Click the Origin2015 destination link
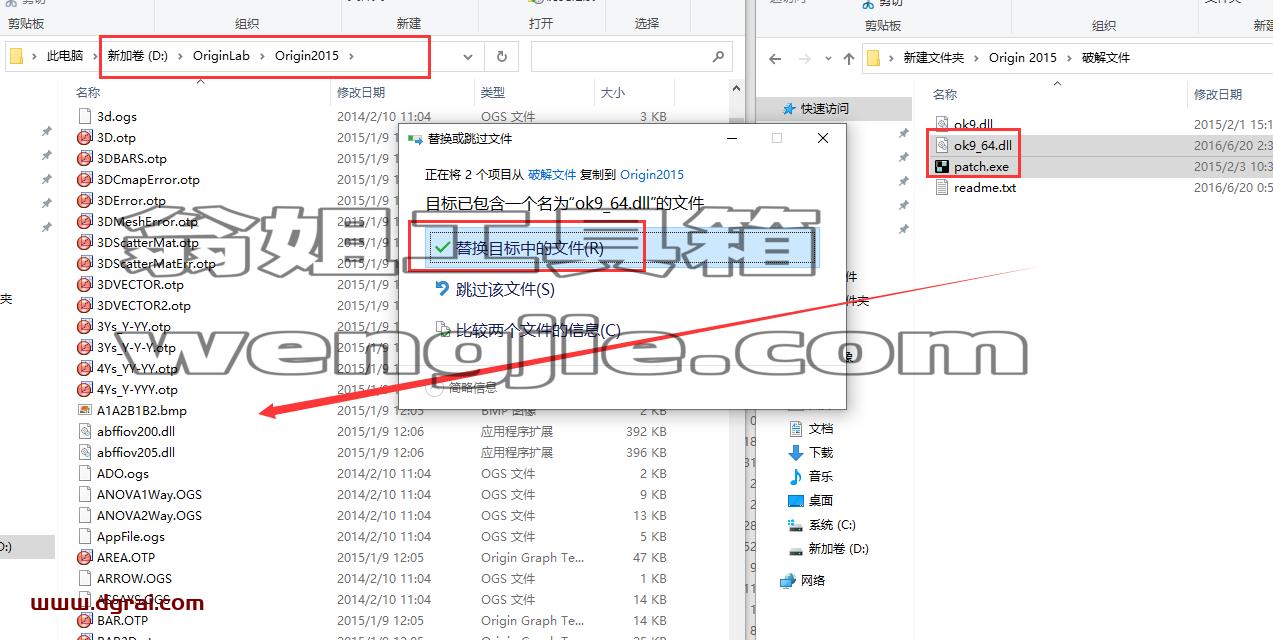1273x640 pixels. 652,174
